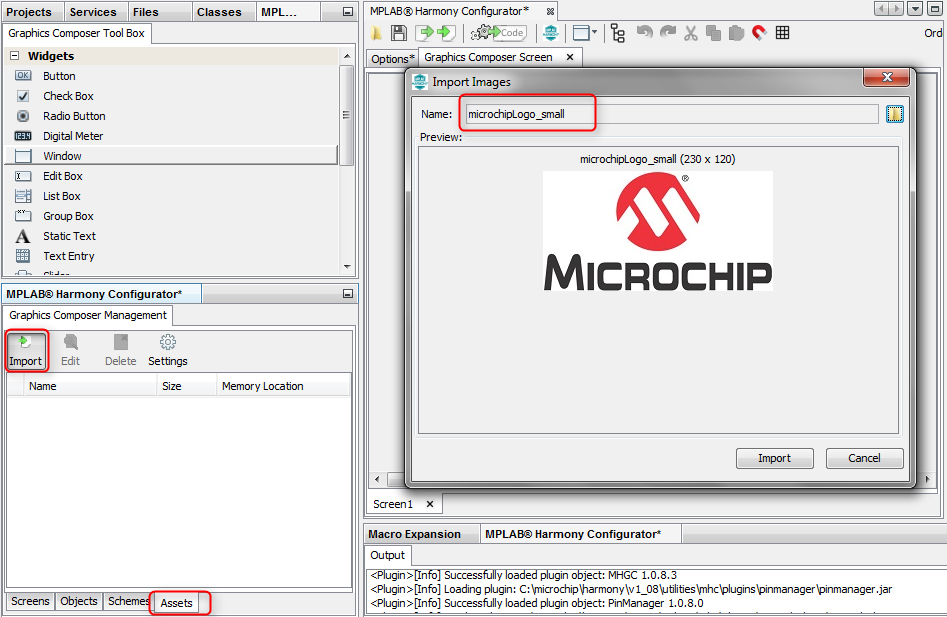Switch to the Services tab

point(93,12)
